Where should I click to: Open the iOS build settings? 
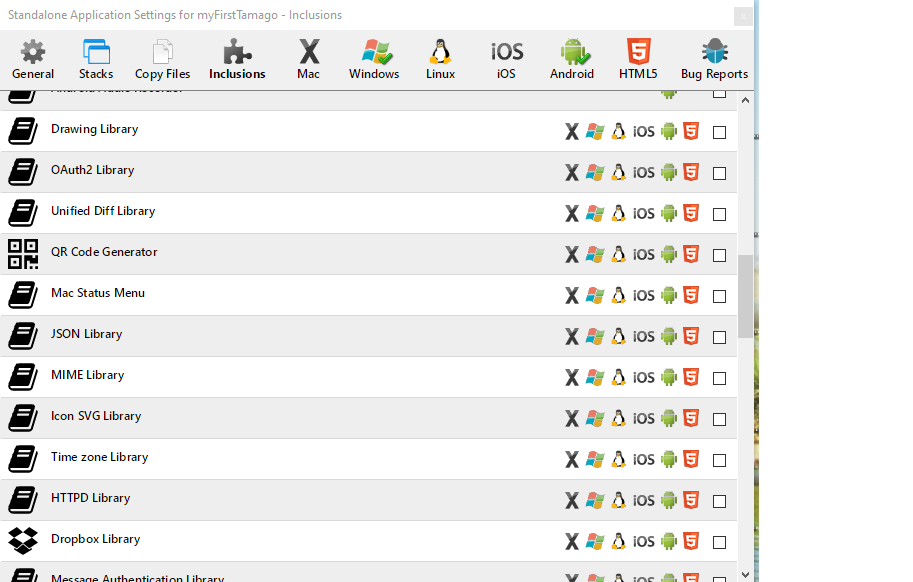506,59
